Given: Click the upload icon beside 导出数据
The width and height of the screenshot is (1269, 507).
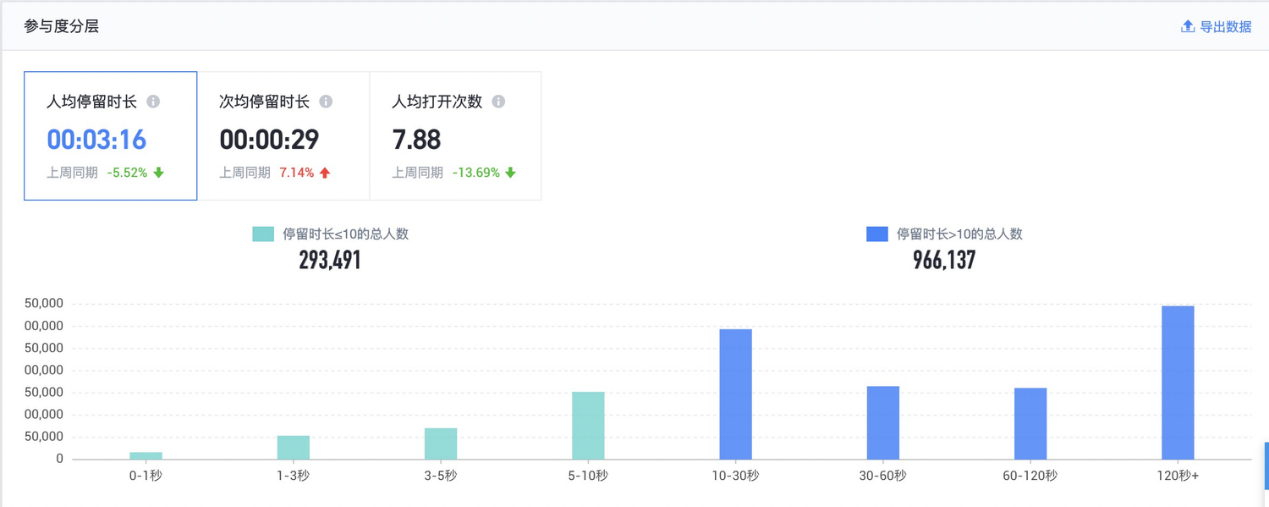Looking at the screenshot, I should point(1188,26).
